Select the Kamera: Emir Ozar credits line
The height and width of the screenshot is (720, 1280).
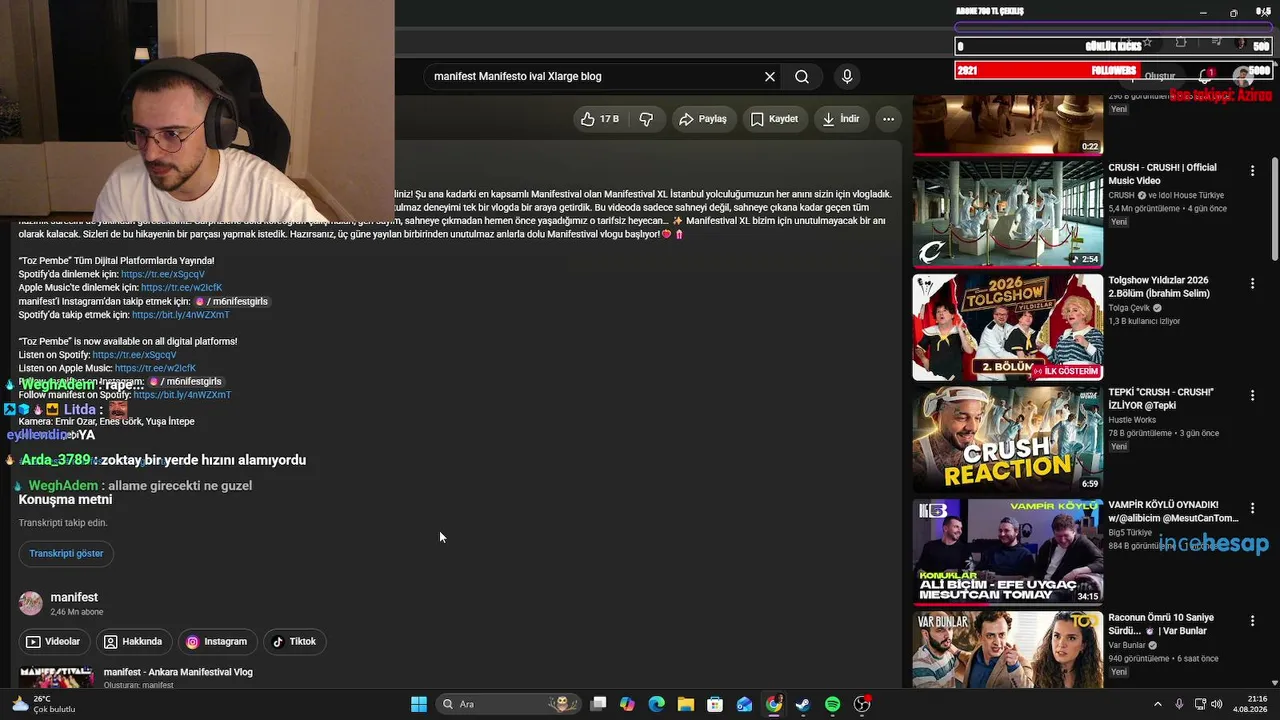point(107,422)
